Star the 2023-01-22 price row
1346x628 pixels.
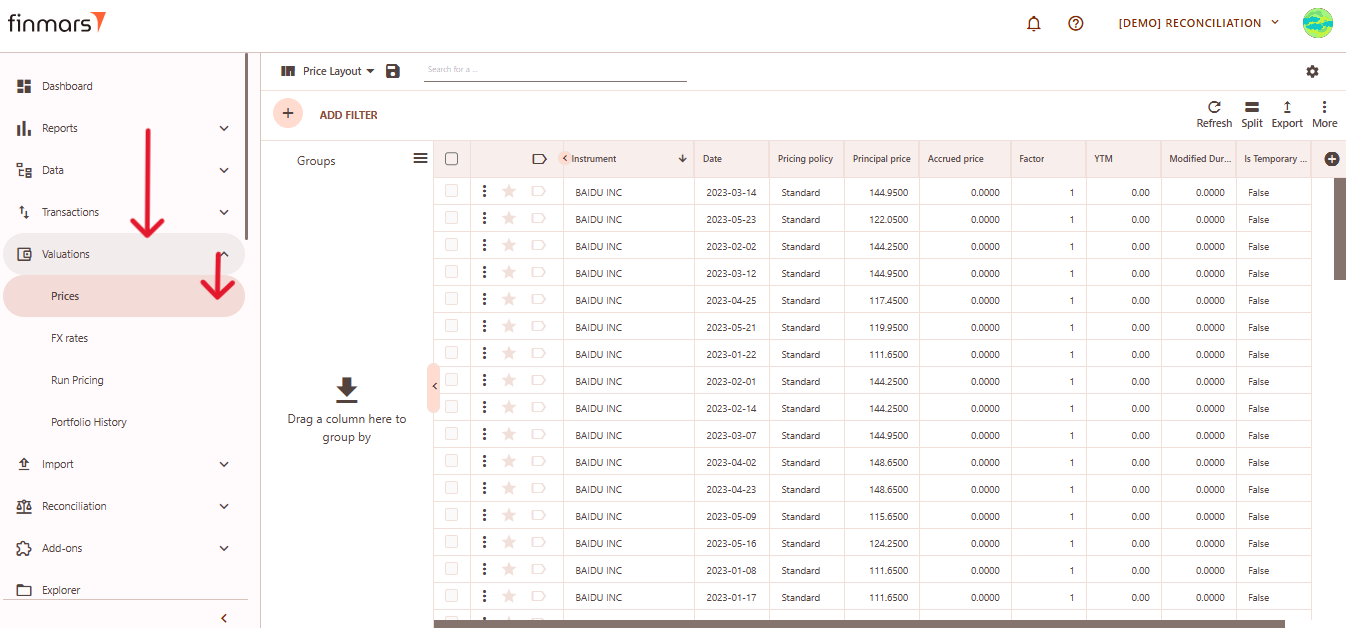point(509,354)
